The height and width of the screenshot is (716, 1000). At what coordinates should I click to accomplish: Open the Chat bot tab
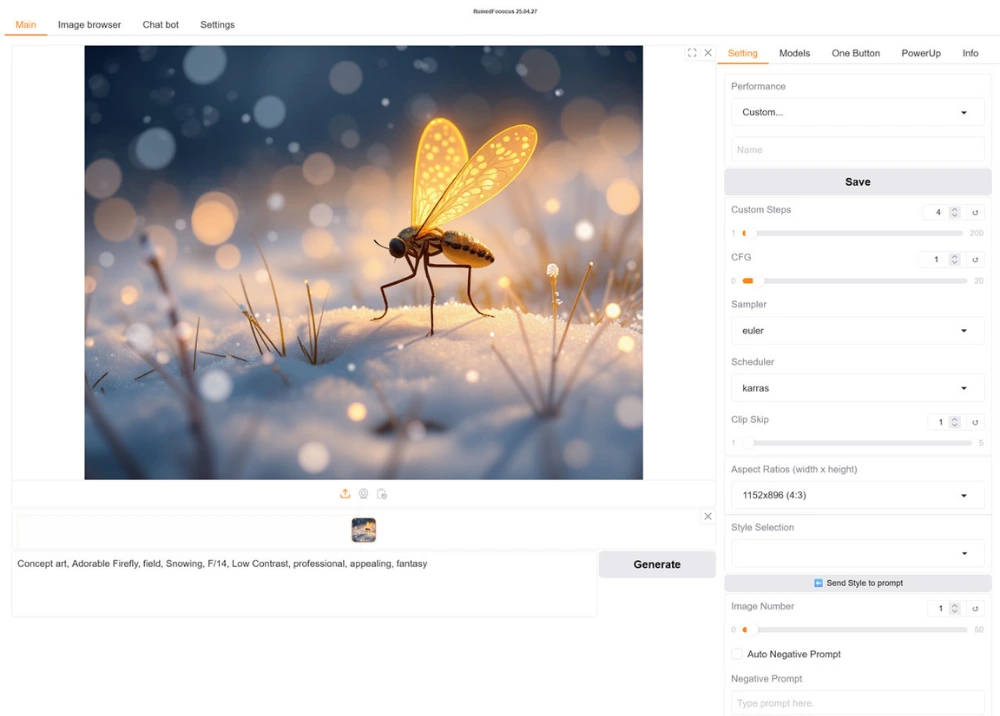click(161, 25)
